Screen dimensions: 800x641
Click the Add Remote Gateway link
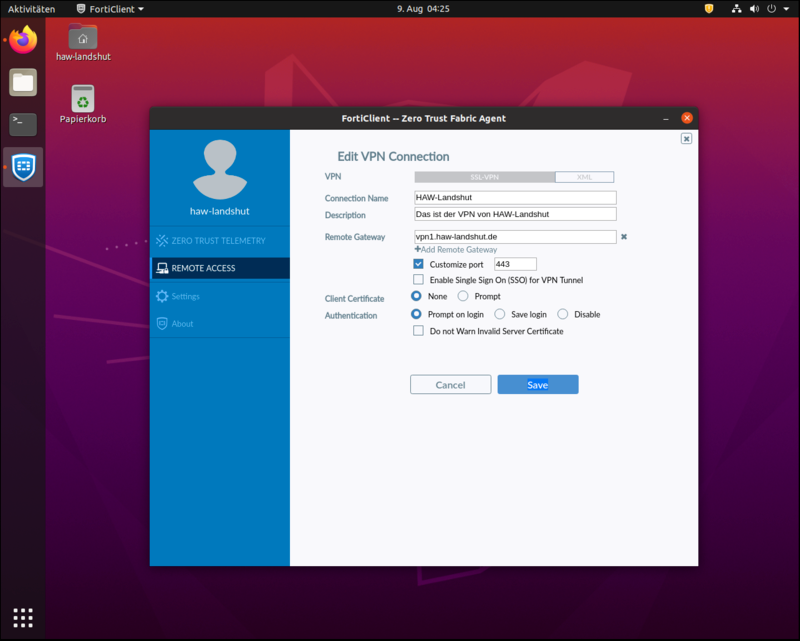(457, 250)
